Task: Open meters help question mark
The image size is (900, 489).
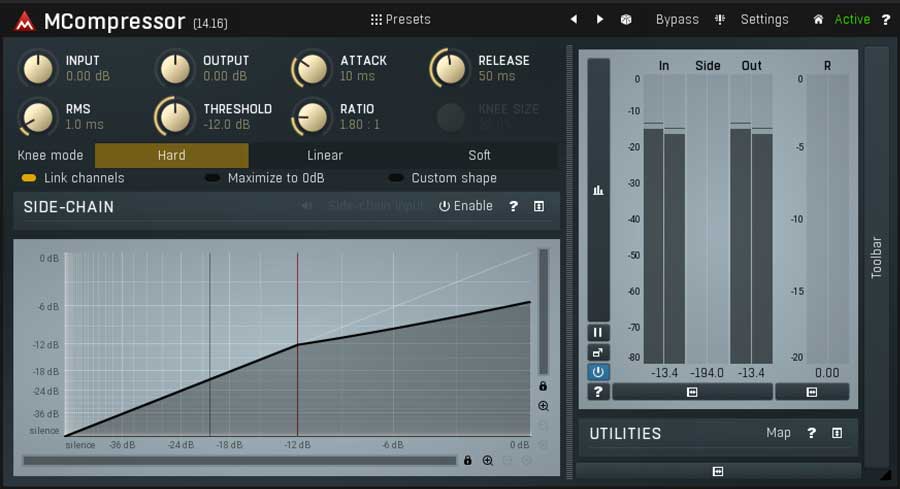Action: click(598, 391)
